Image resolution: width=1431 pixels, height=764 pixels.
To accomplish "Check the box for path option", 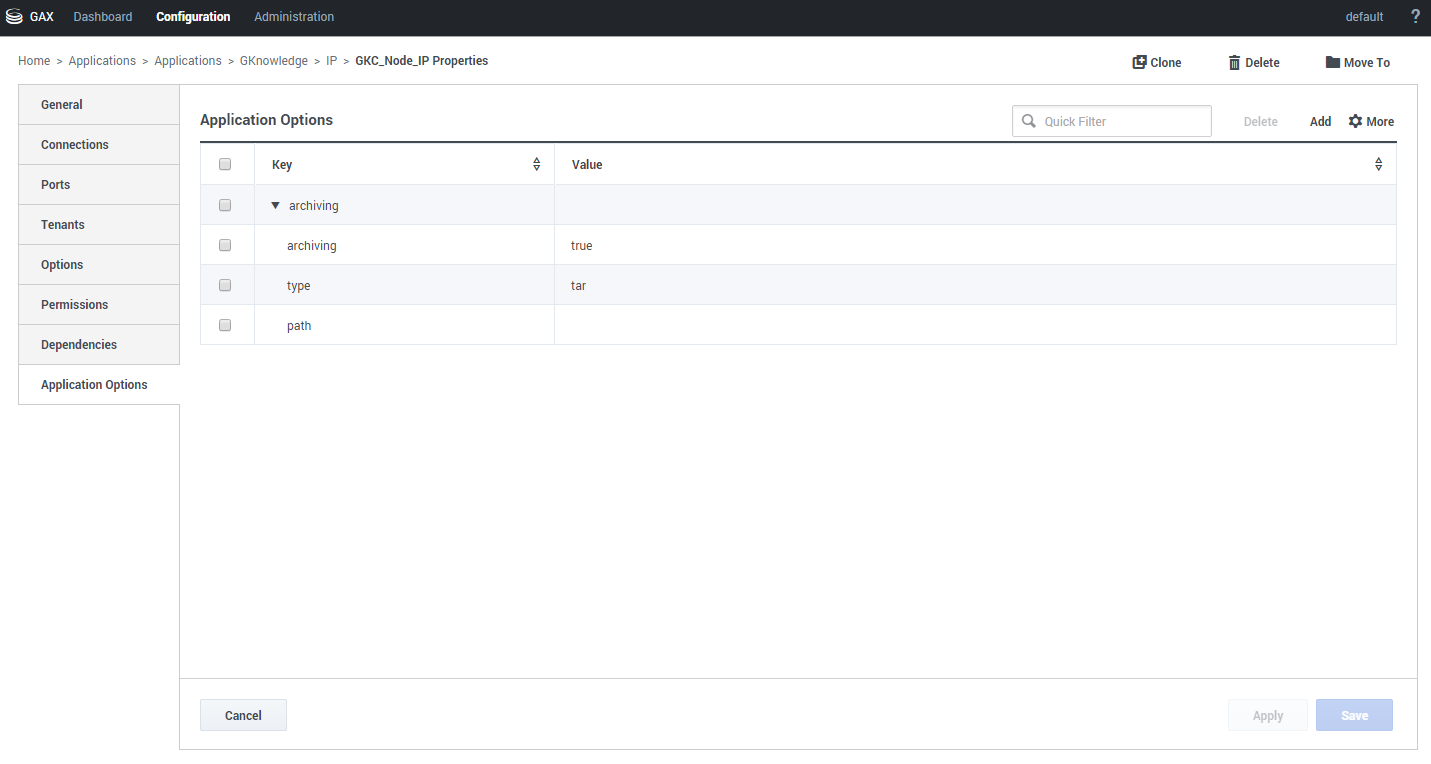I will (x=225, y=325).
